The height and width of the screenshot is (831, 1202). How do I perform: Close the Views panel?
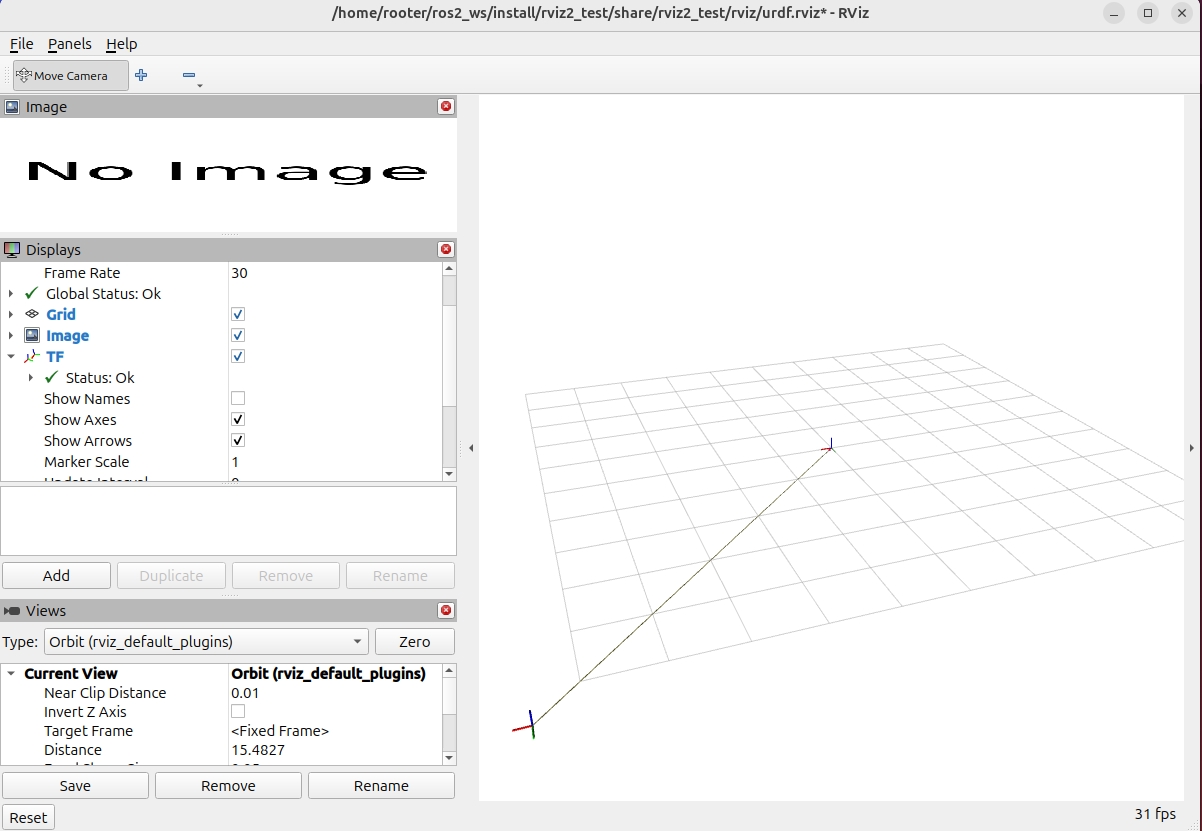coord(446,611)
